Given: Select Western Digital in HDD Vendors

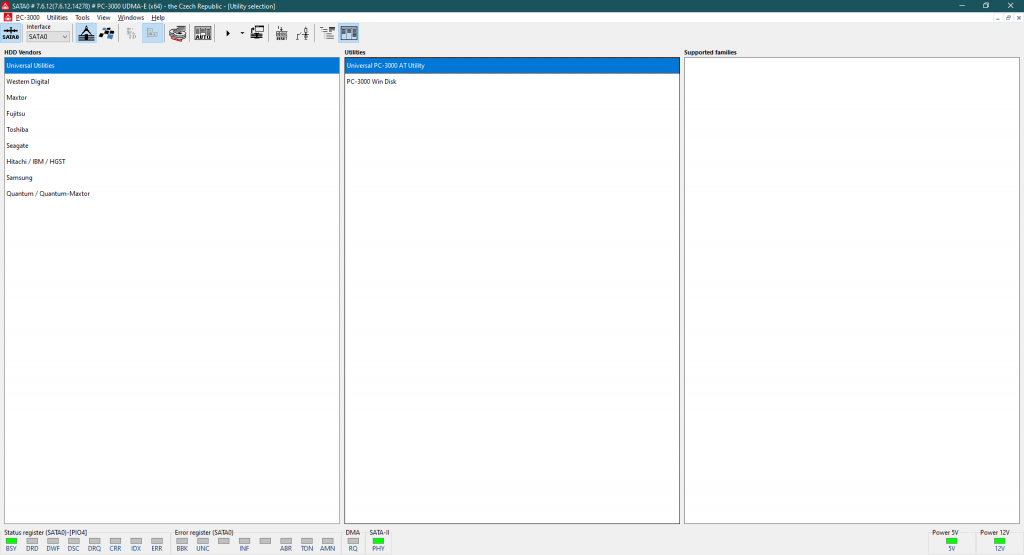Looking at the screenshot, I should tap(28, 82).
